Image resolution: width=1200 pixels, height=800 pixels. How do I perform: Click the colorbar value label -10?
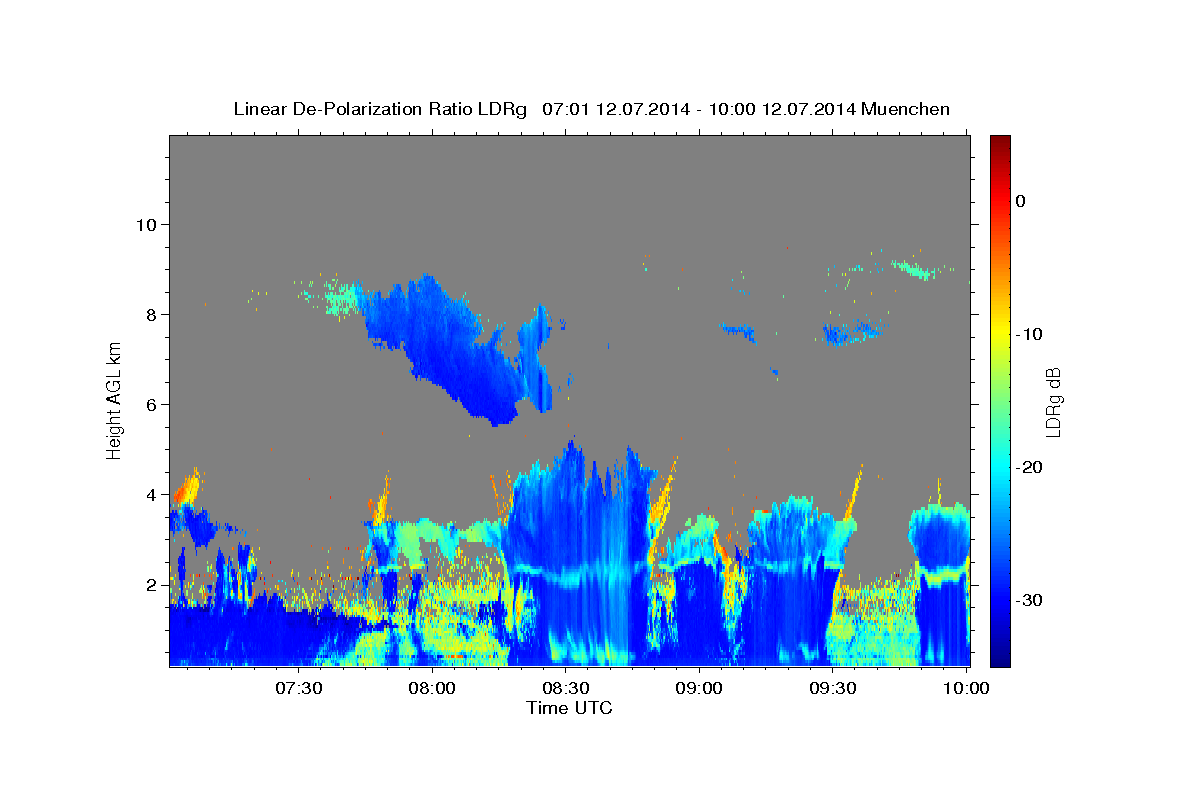(1030, 334)
